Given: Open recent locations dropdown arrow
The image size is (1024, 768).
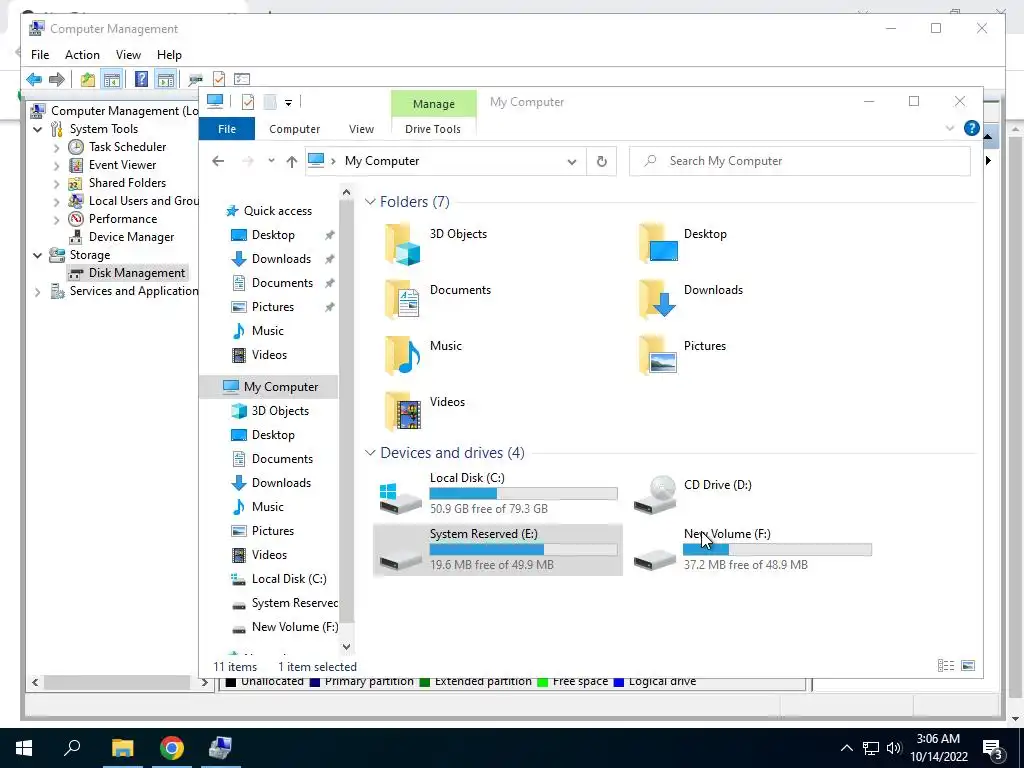Looking at the screenshot, I should pyautogui.click(x=271, y=161).
